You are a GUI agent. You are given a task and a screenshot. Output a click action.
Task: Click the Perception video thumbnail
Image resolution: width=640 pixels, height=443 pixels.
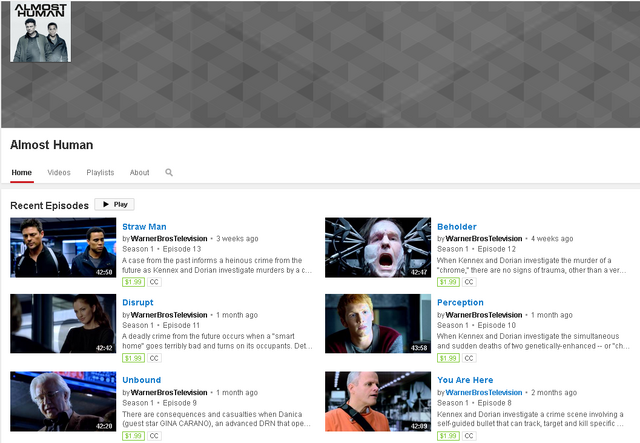(x=378, y=323)
